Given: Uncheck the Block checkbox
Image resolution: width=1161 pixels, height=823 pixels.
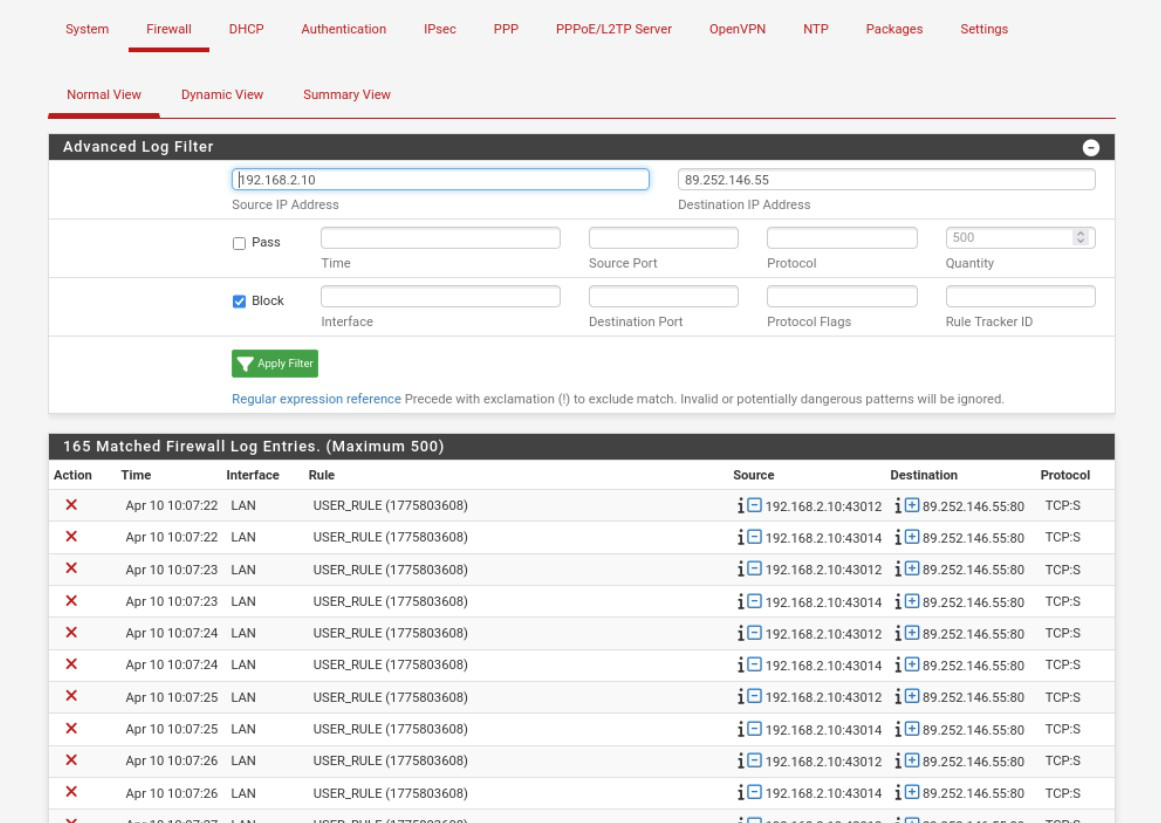Looking at the screenshot, I should [x=239, y=301].
